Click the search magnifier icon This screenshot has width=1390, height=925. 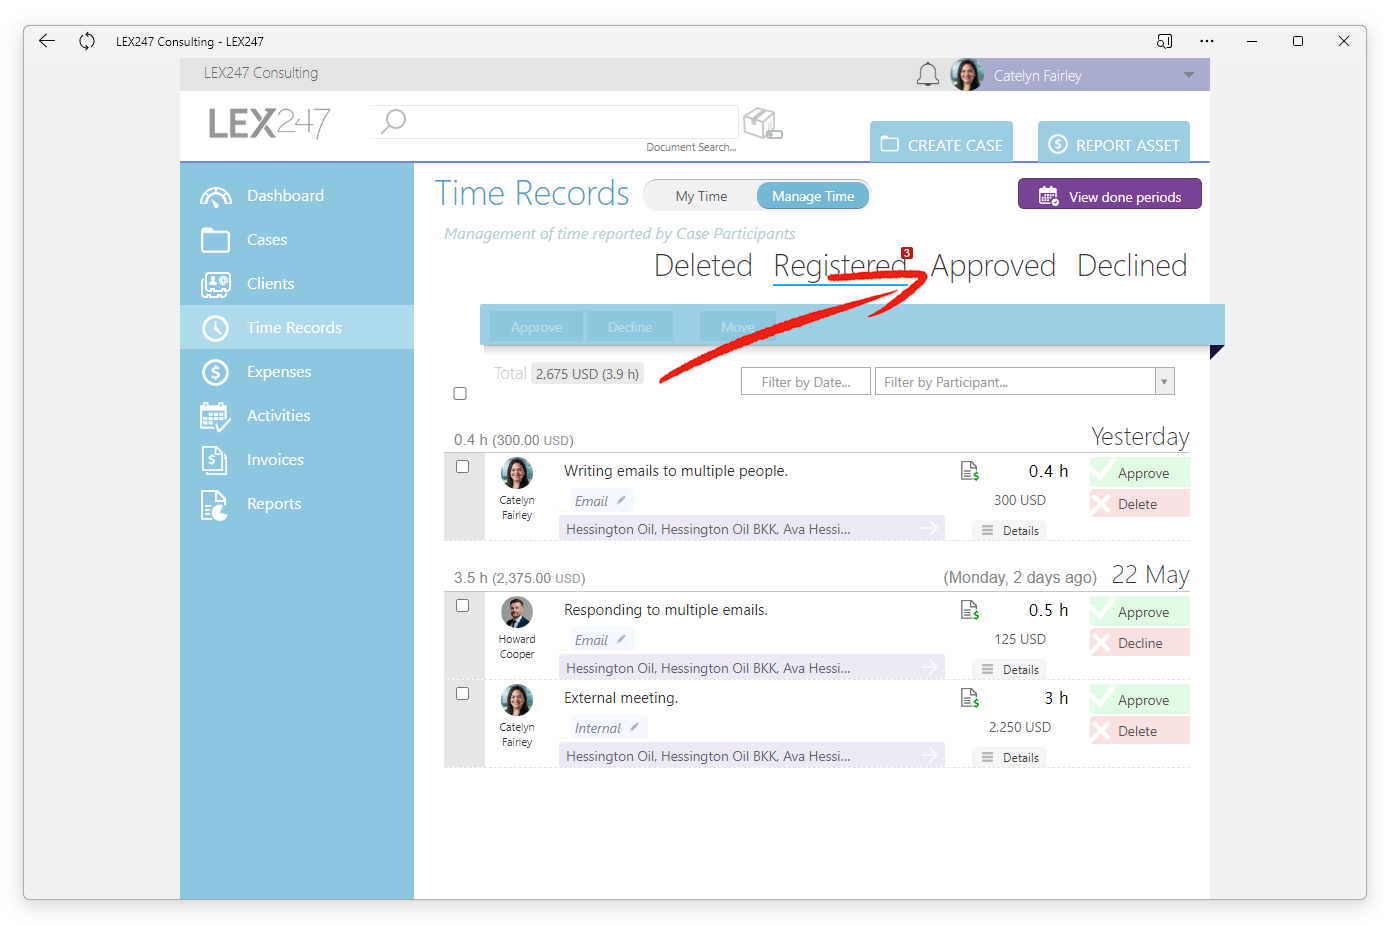[394, 121]
